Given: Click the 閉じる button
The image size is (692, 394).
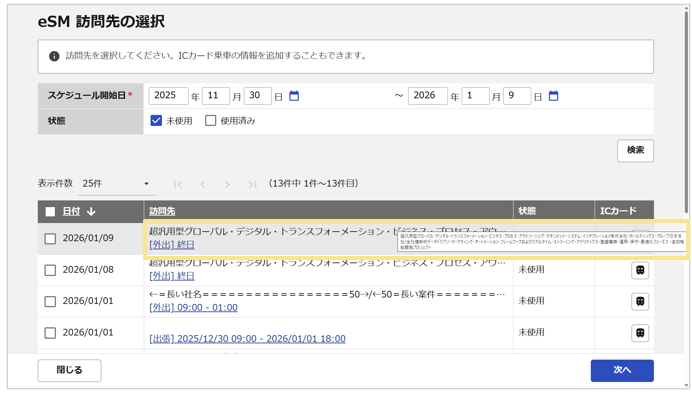Looking at the screenshot, I should coord(69,370).
